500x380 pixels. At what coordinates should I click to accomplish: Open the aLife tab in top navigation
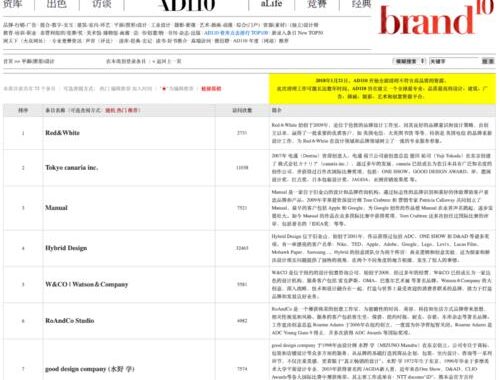(271, 3)
